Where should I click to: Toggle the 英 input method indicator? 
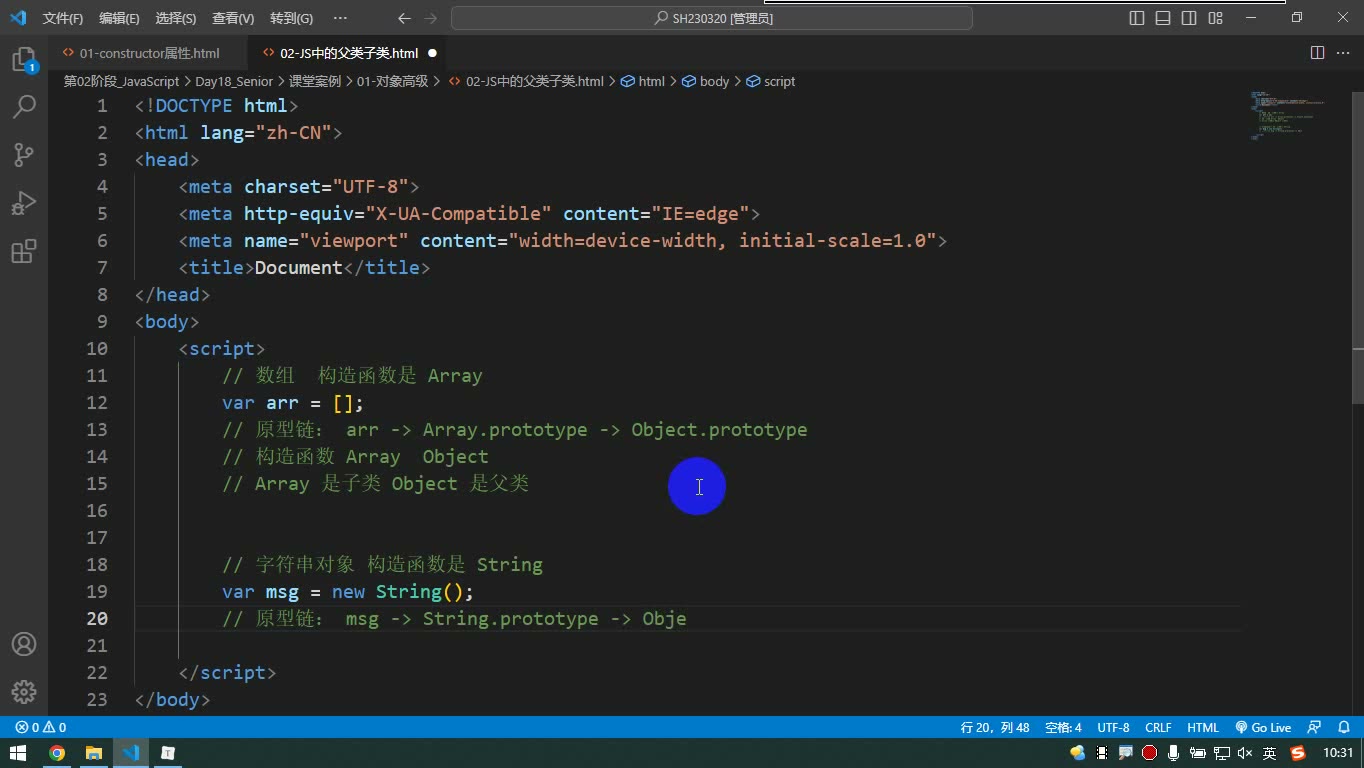click(x=1269, y=753)
